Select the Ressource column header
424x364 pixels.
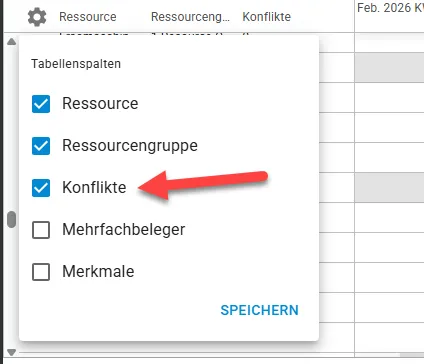[x=88, y=17]
